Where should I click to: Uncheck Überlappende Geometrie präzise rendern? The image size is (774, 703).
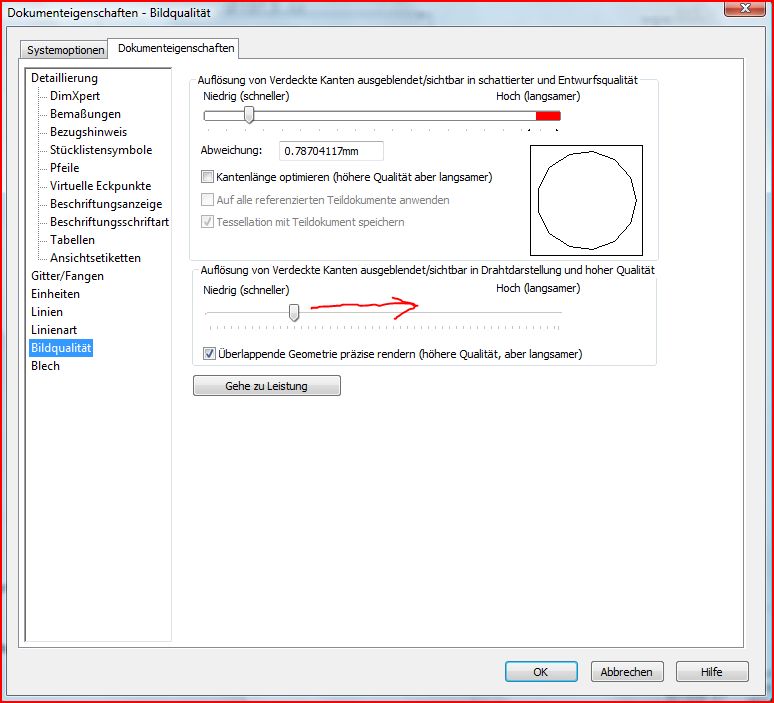(209, 353)
